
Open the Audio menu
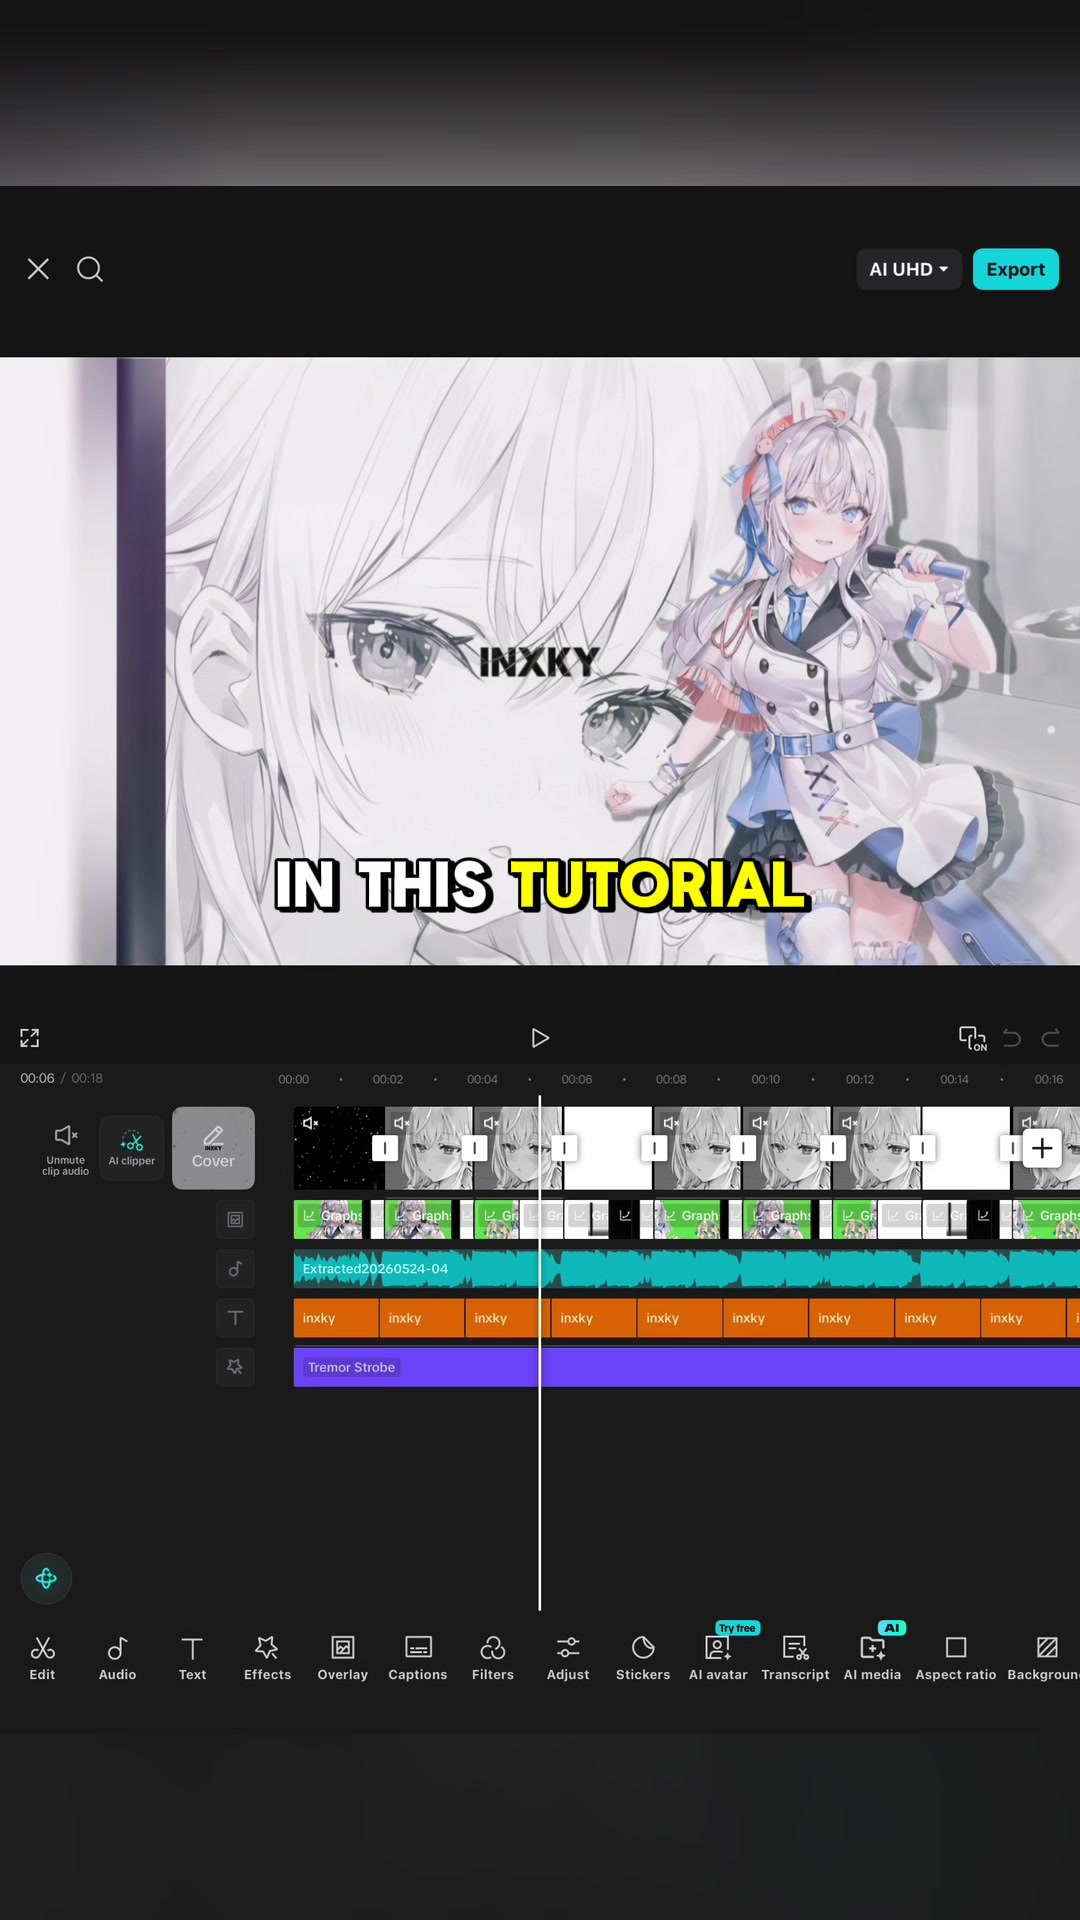(x=117, y=1658)
